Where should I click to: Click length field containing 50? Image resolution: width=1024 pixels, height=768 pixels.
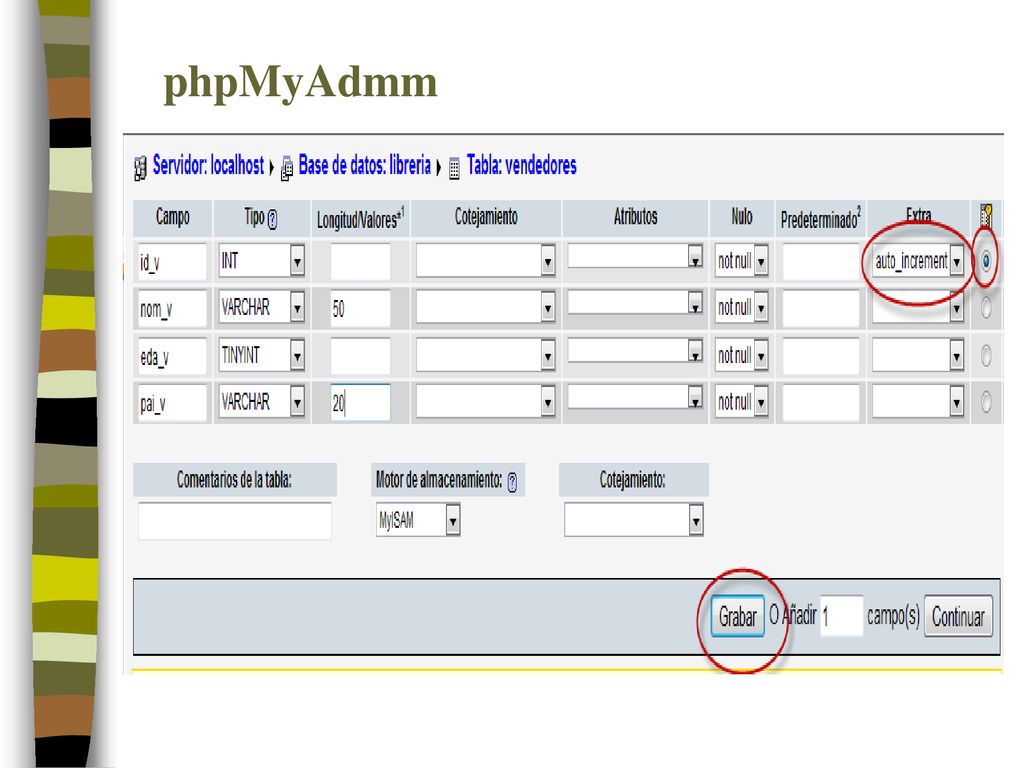pos(360,308)
